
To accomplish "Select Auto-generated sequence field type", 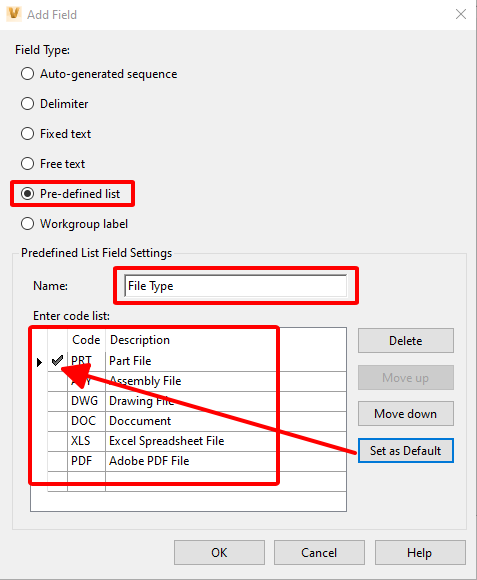I will coord(99,74).
